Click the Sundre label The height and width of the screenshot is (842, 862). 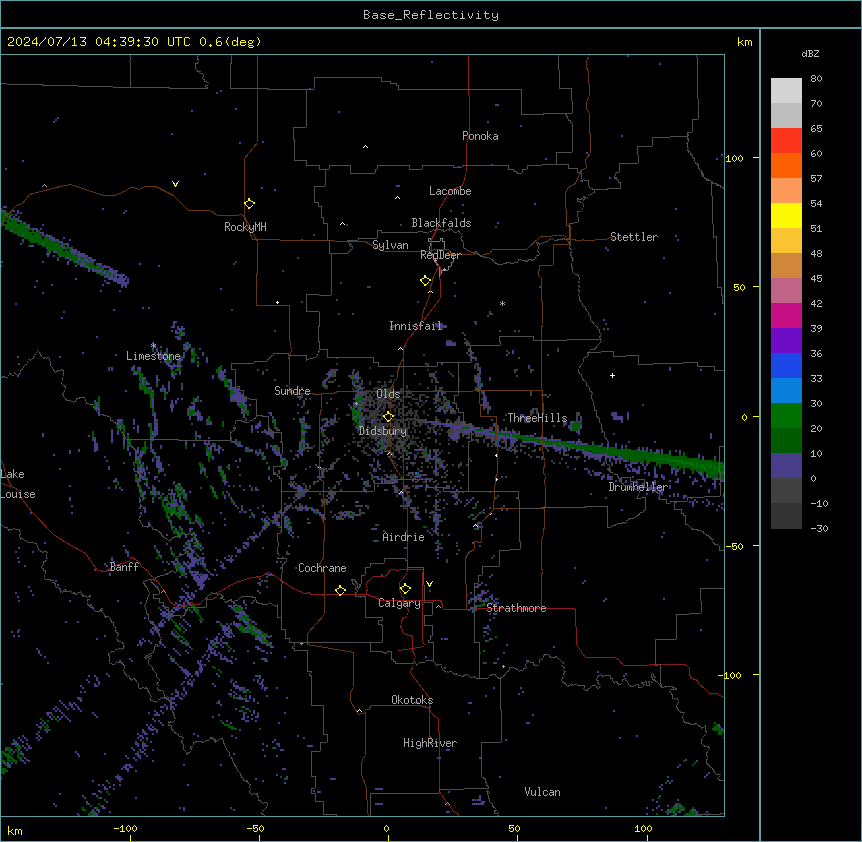click(x=292, y=391)
